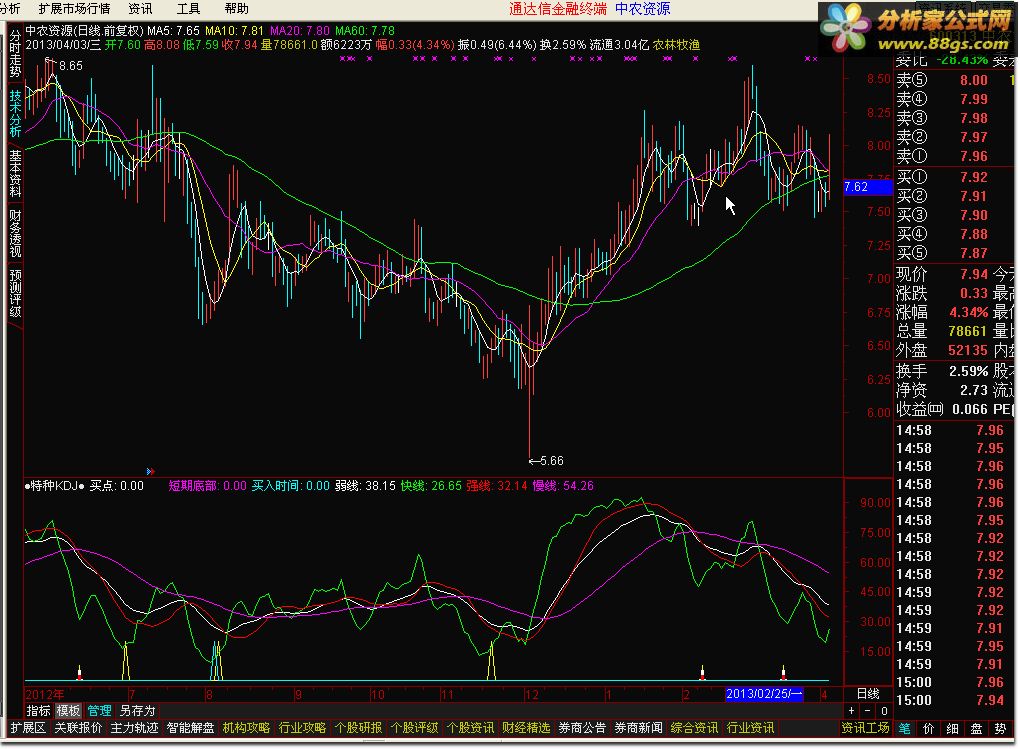Click the minus zoom-out chart button
This screenshot has height=749, width=1020.
(x=868, y=711)
